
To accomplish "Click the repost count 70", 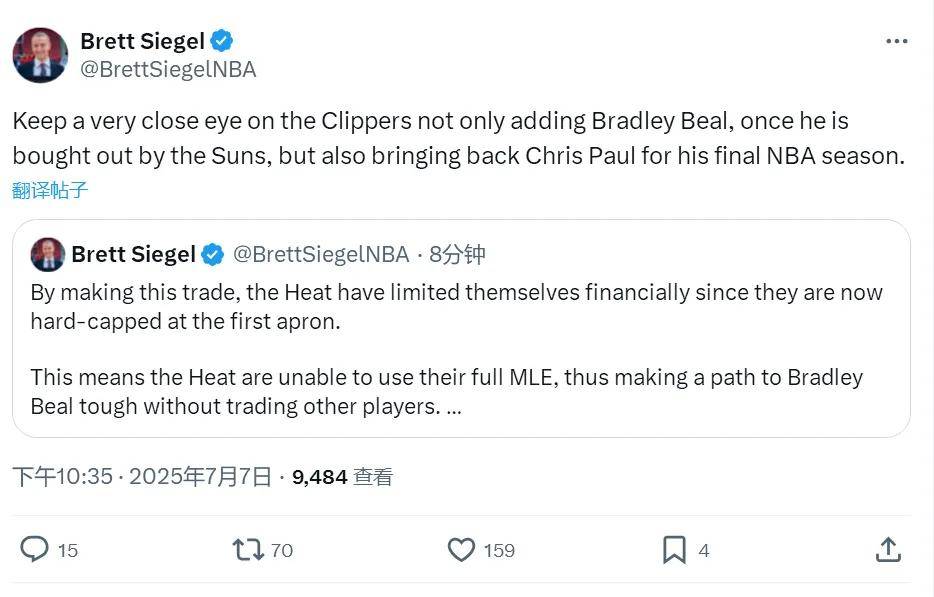I will [x=282, y=550].
